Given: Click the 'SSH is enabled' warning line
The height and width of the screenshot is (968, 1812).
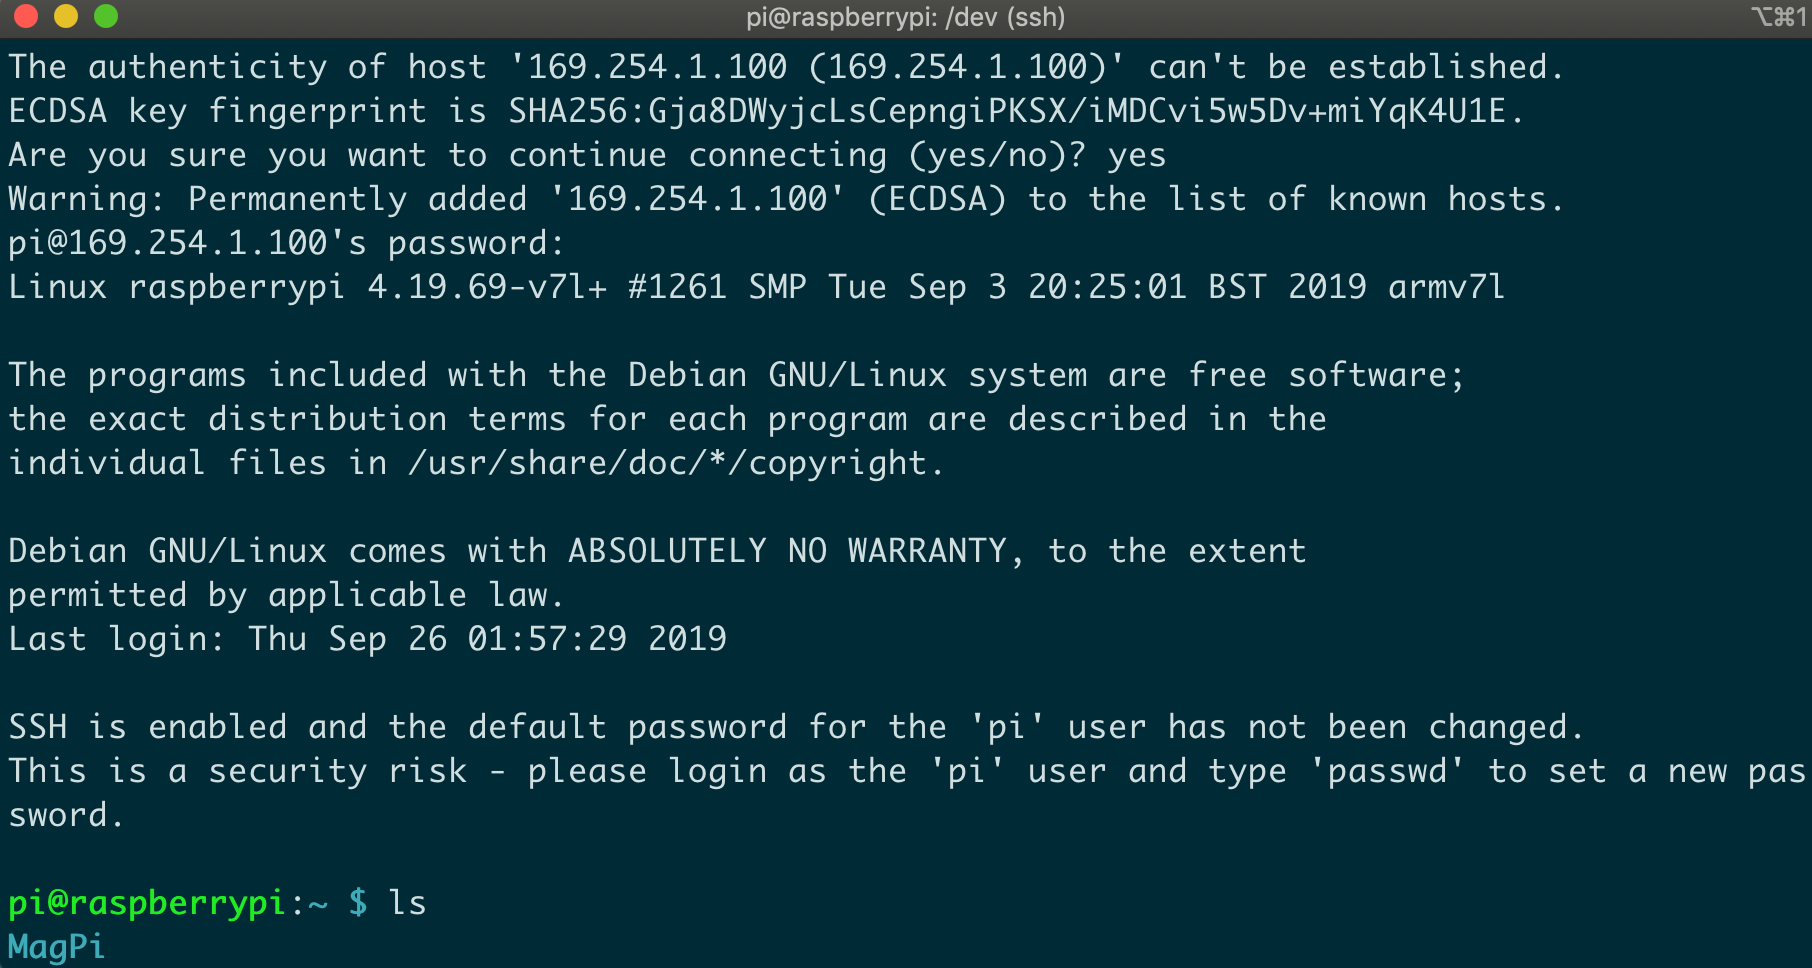Looking at the screenshot, I should [x=796, y=727].
